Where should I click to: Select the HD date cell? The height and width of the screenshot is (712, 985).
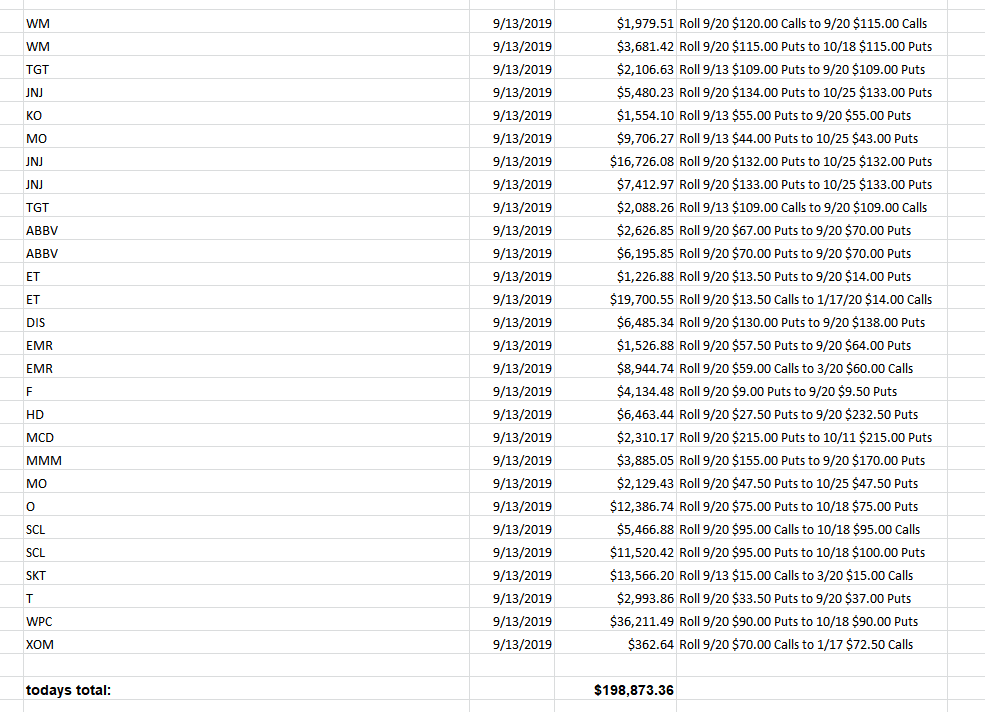[512, 414]
